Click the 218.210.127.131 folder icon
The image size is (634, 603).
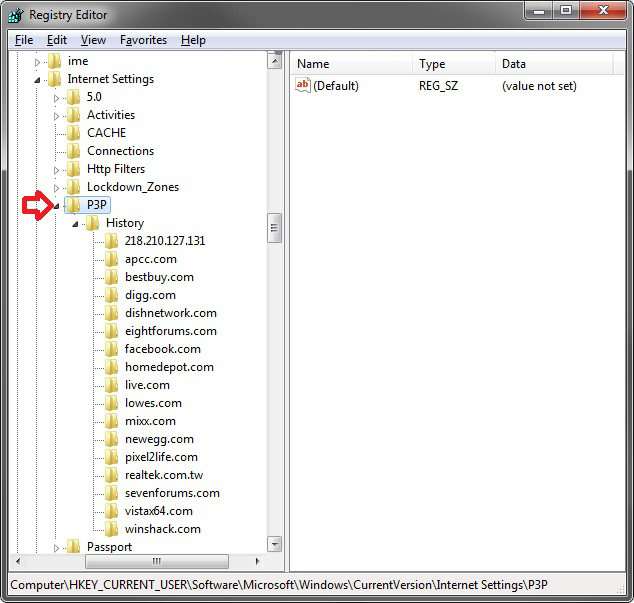click(112, 241)
